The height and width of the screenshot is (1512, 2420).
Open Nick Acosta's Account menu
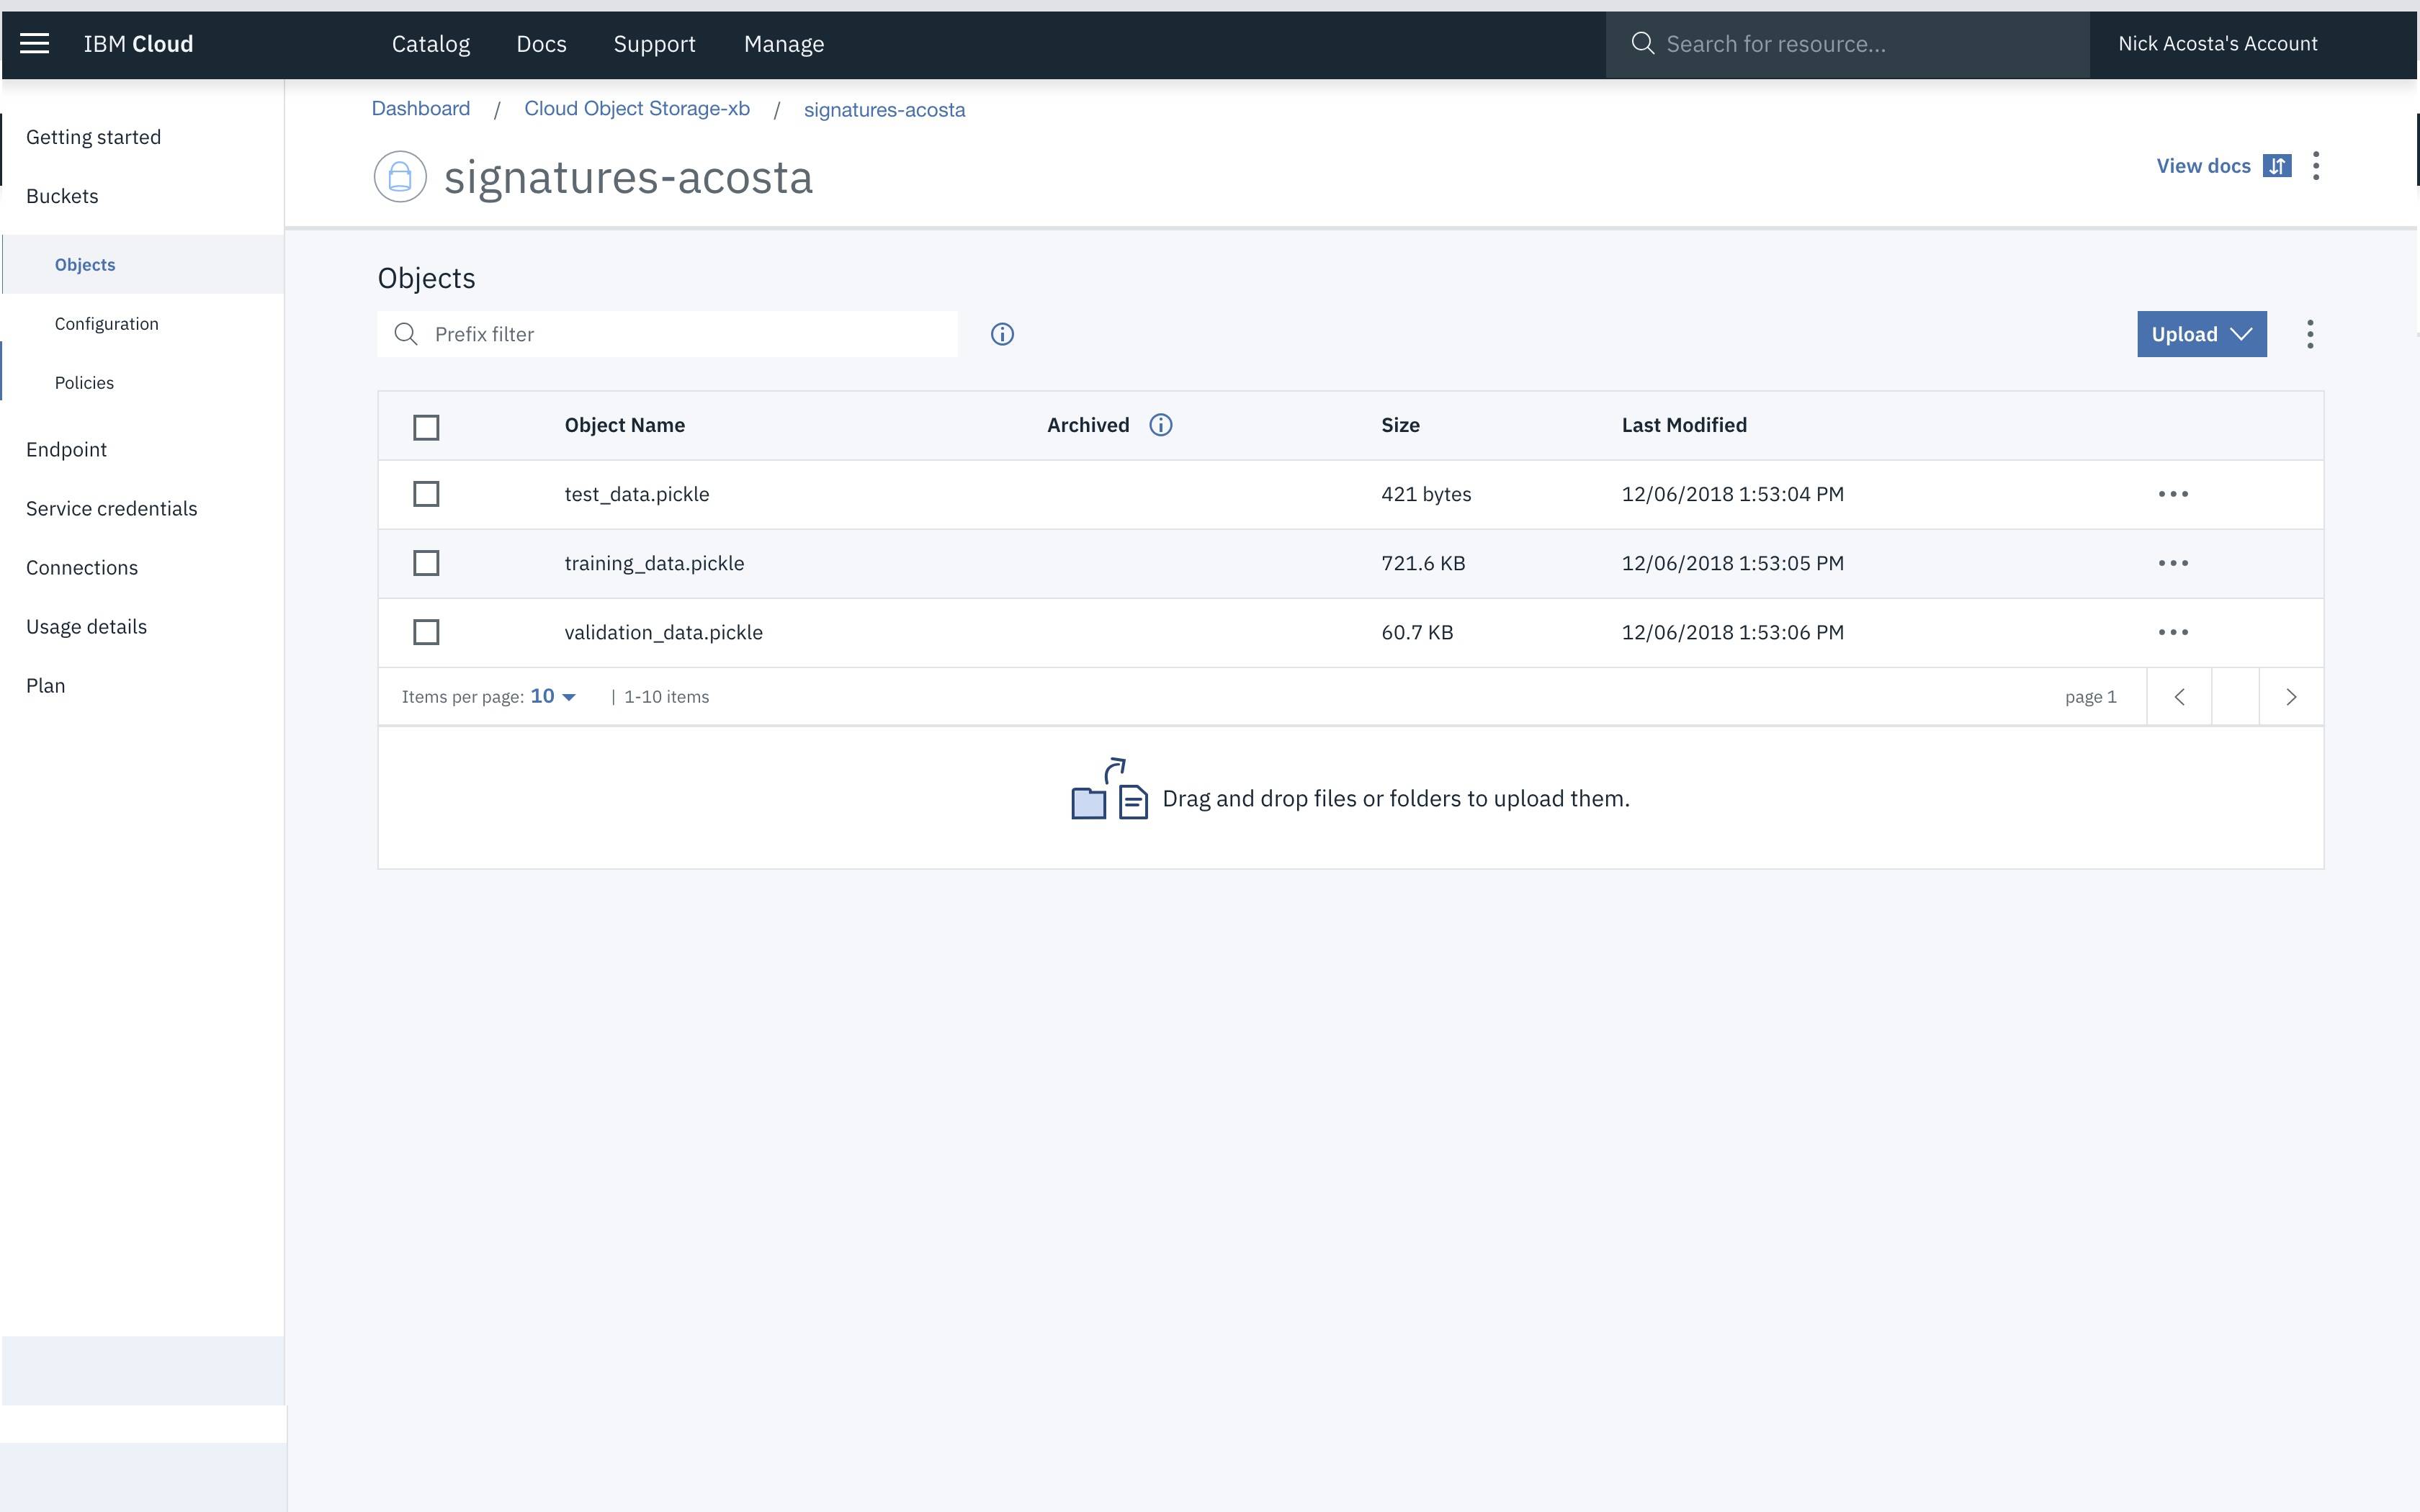[2217, 43]
